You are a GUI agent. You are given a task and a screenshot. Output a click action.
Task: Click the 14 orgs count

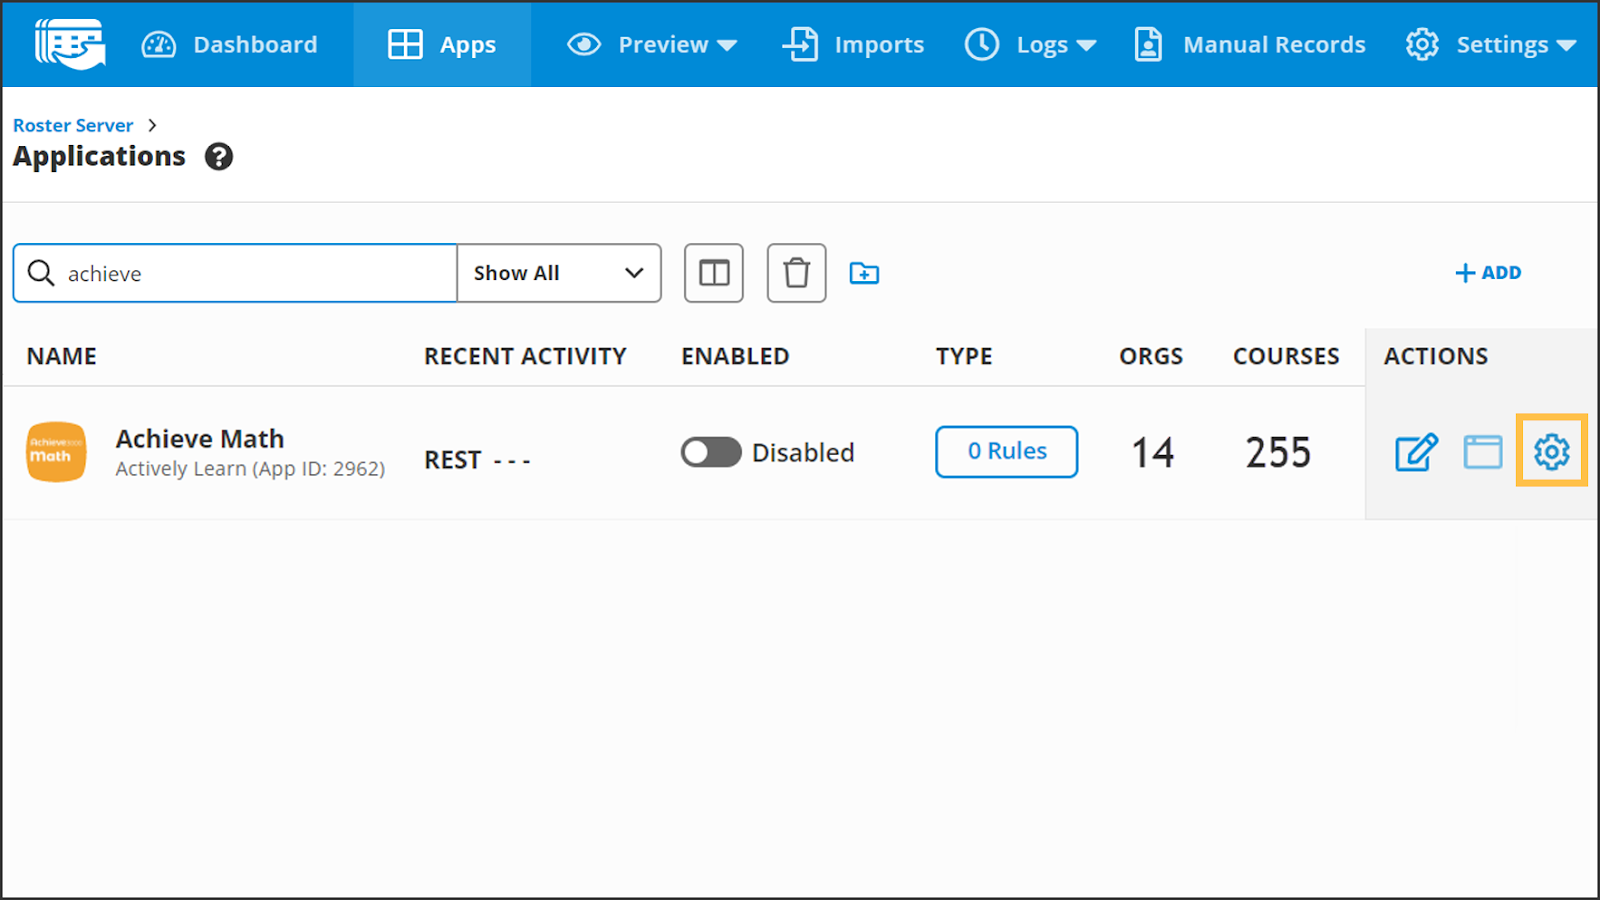pyautogui.click(x=1152, y=453)
